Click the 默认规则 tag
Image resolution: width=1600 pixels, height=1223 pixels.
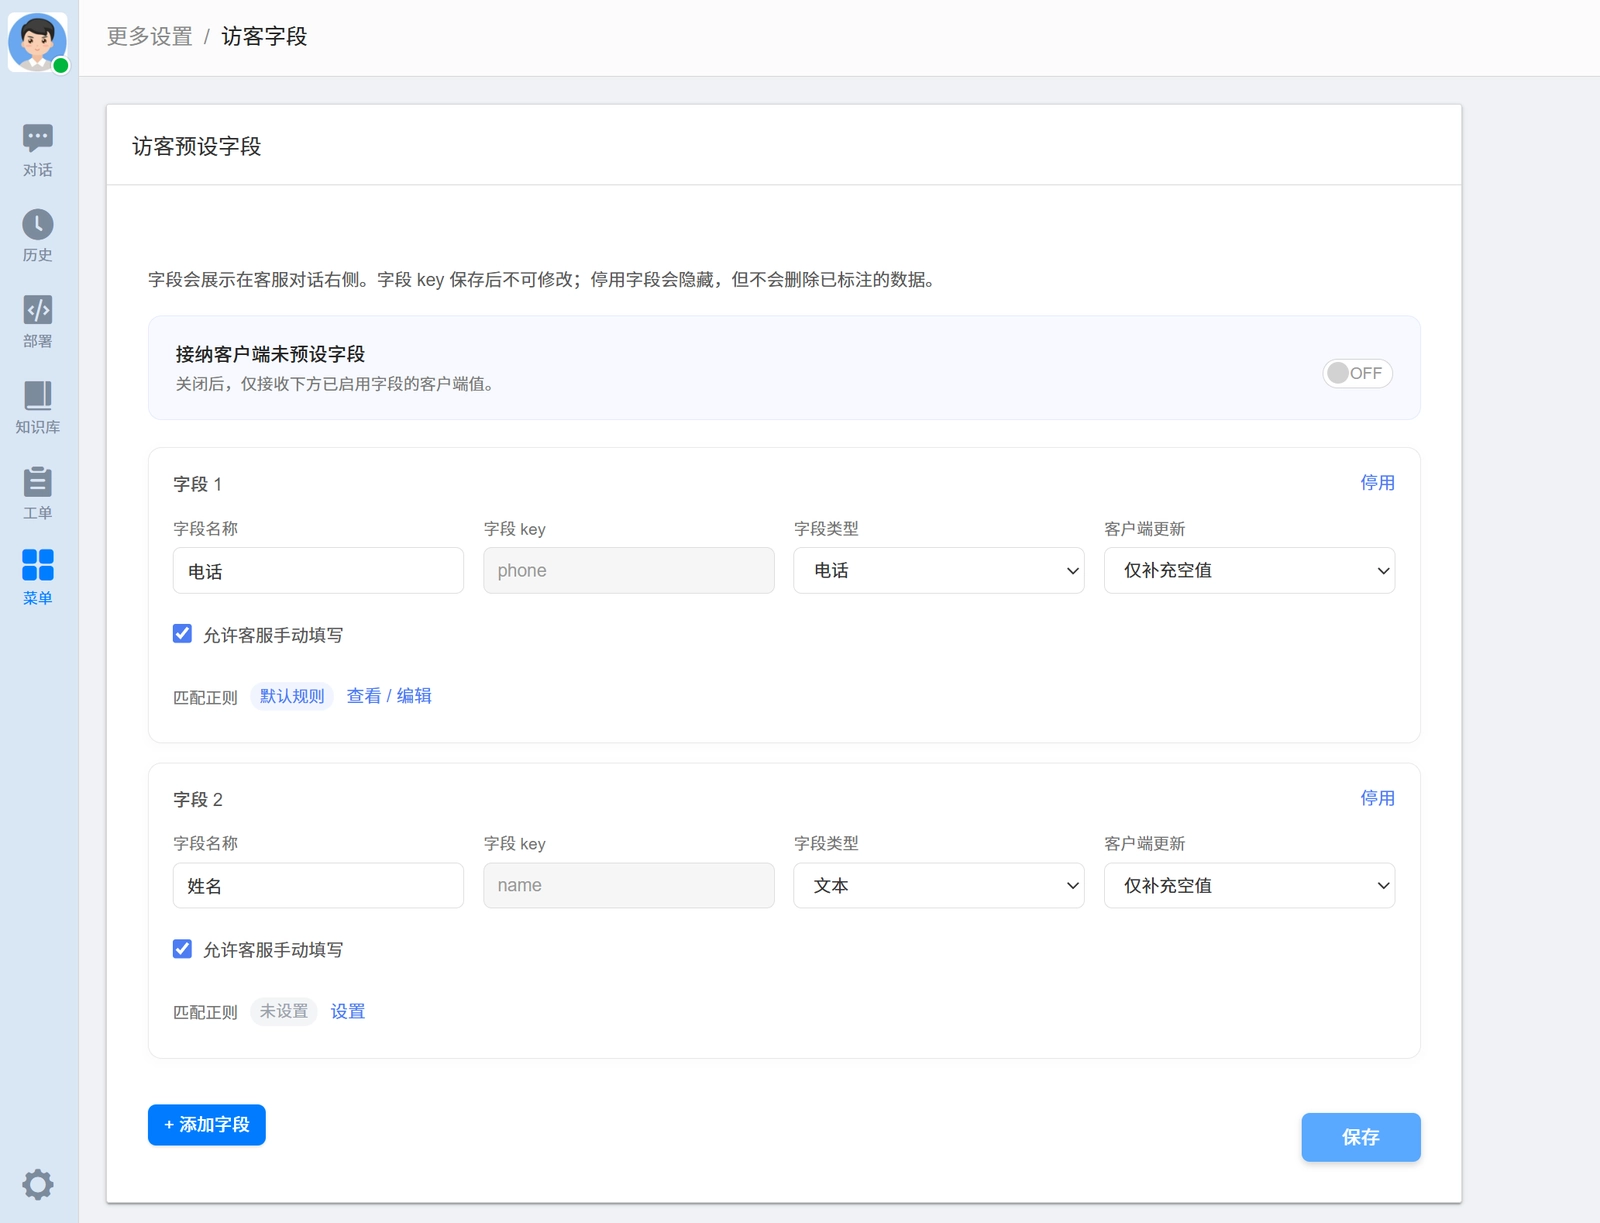pyautogui.click(x=292, y=696)
